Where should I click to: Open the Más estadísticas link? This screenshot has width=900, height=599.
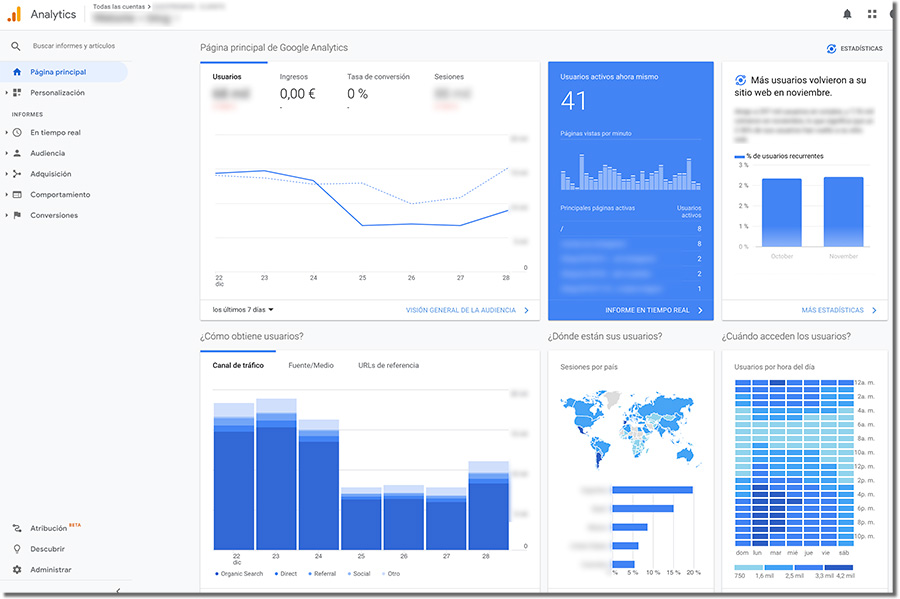pos(832,310)
